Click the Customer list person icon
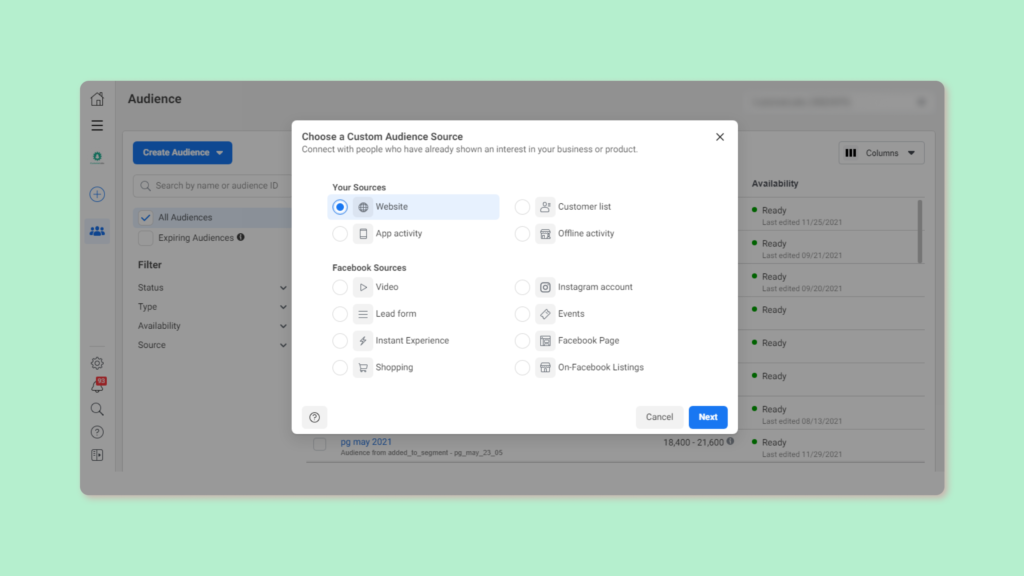 coord(545,207)
